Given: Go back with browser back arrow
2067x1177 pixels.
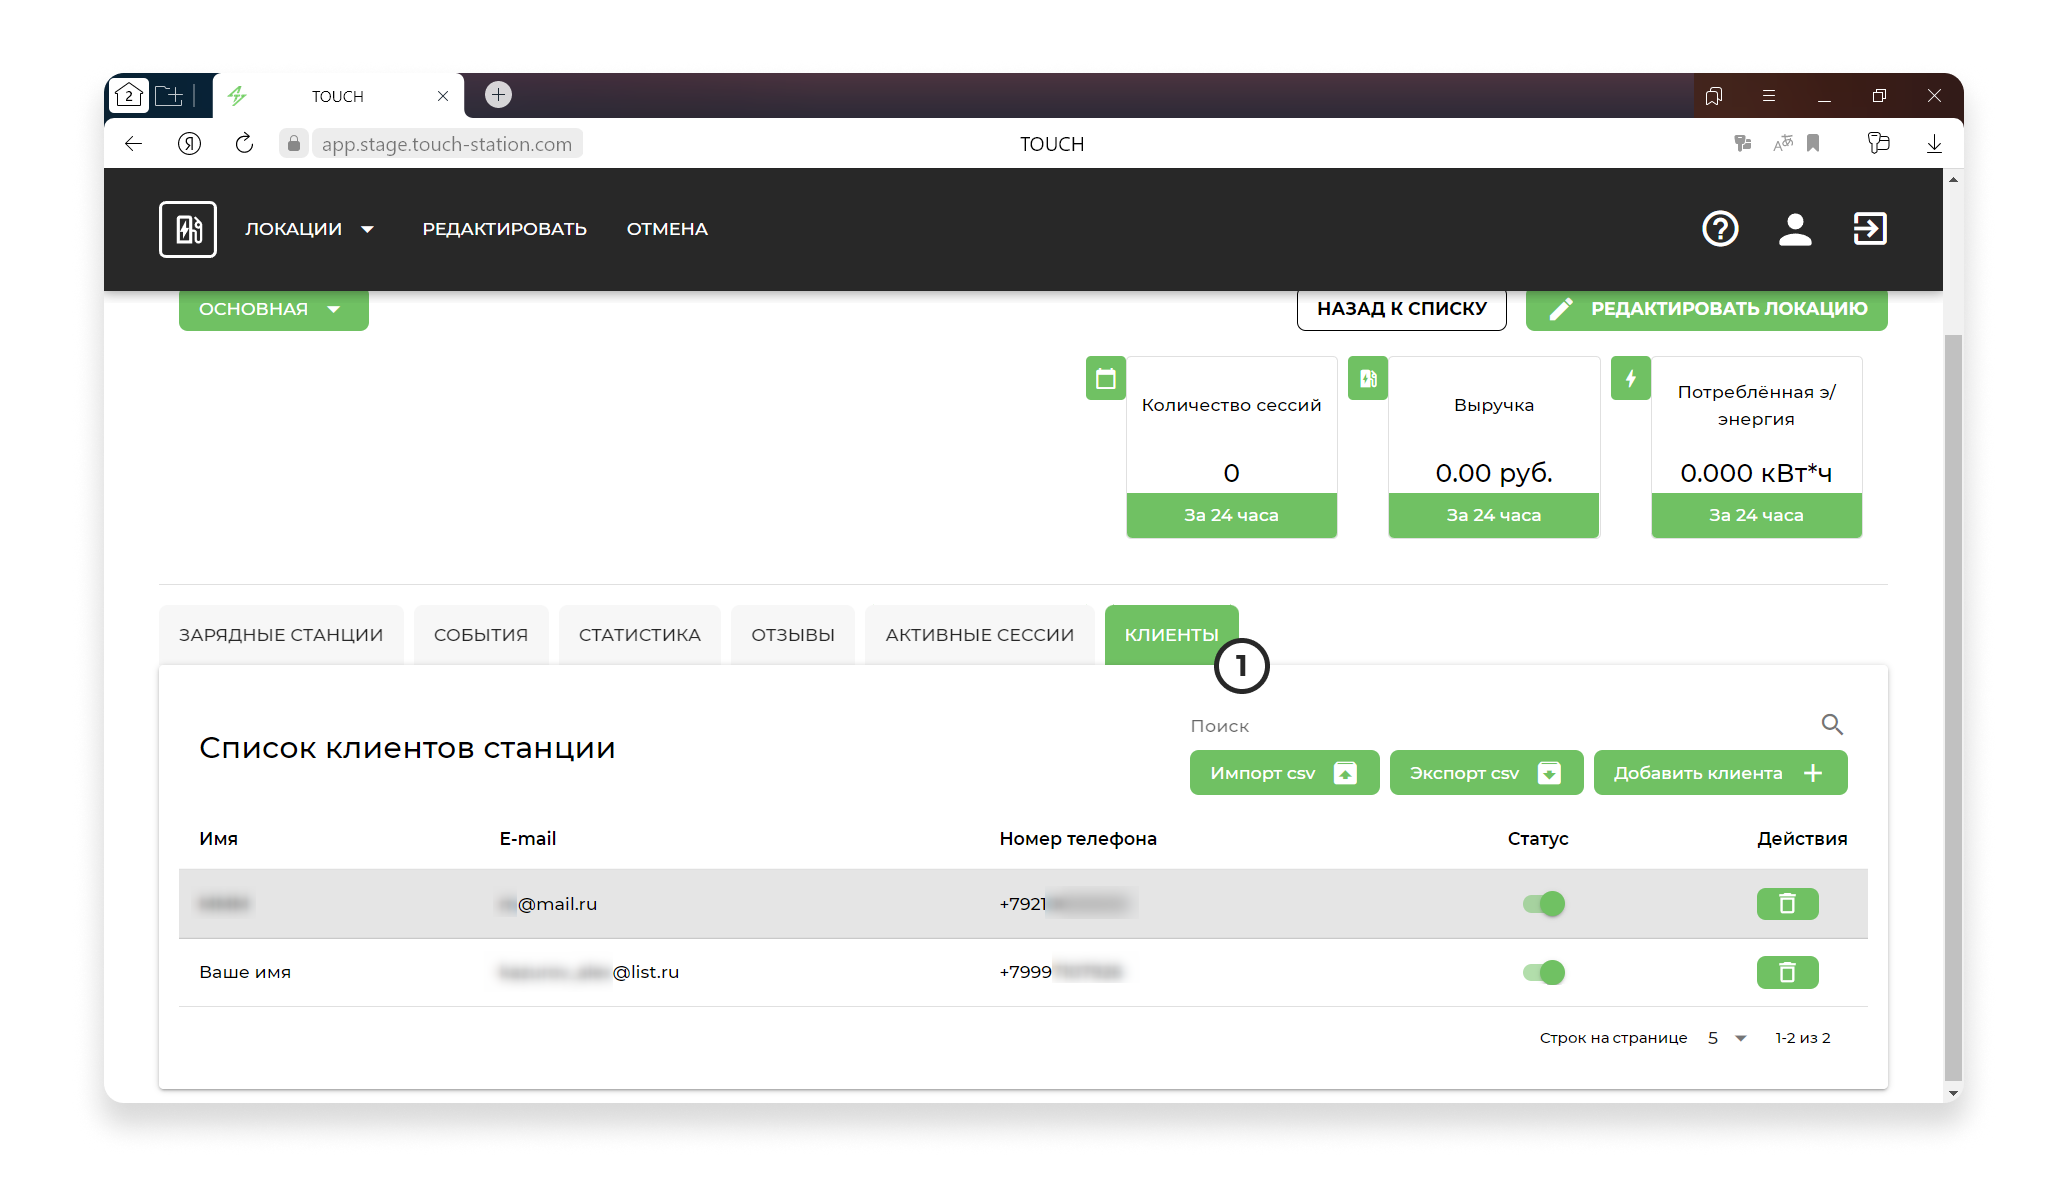Looking at the screenshot, I should click(x=133, y=144).
